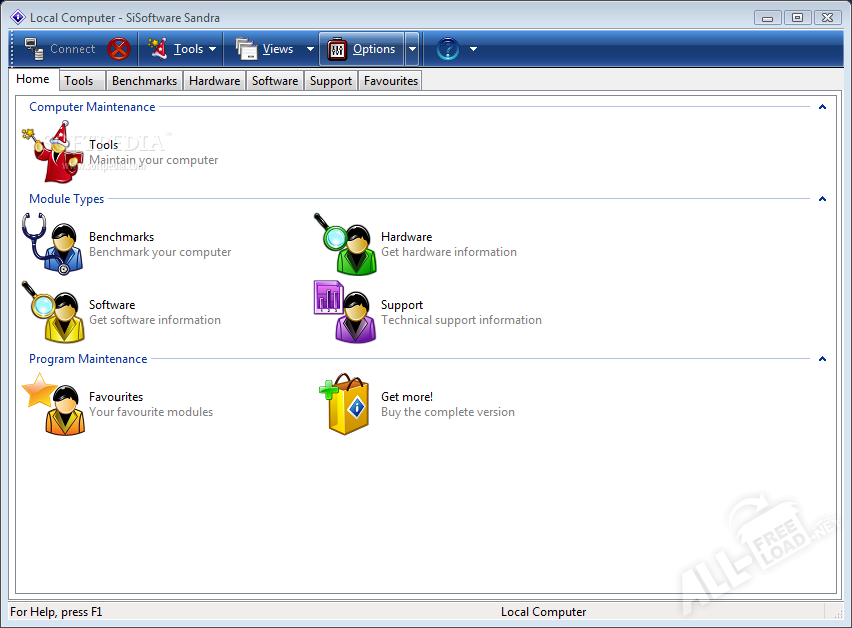852x628 pixels.
Task: Click the Connect toolbar button
Action: tap(60, 49)
